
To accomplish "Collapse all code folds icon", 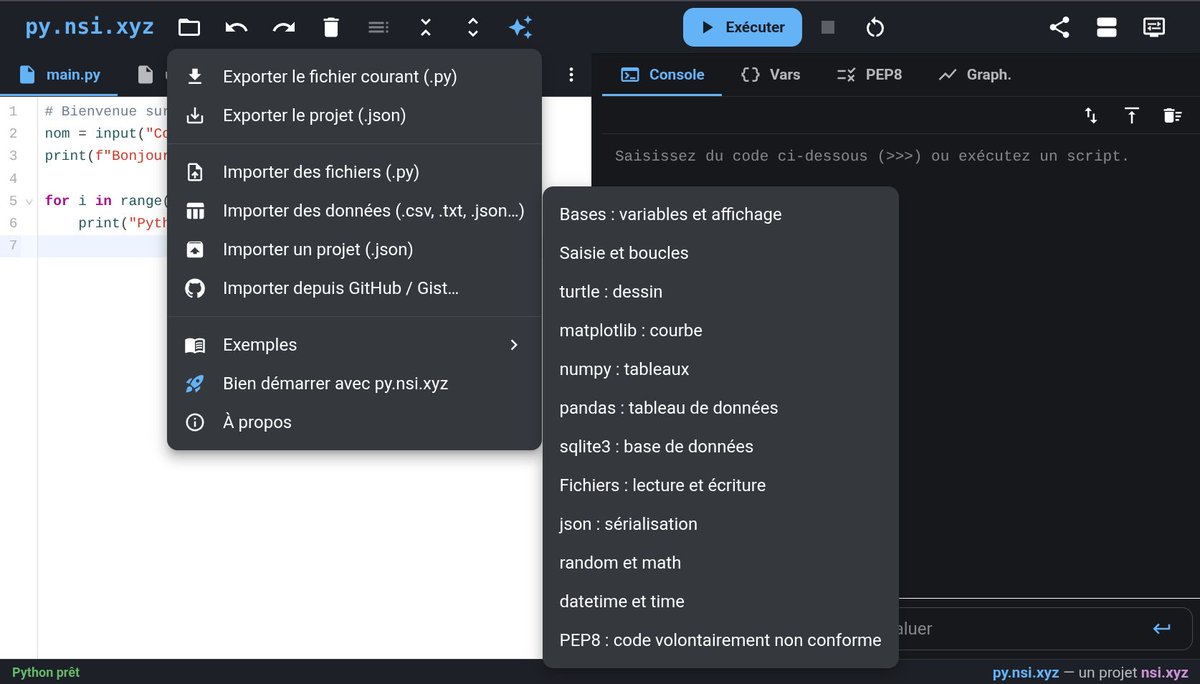I will point(426,28).
